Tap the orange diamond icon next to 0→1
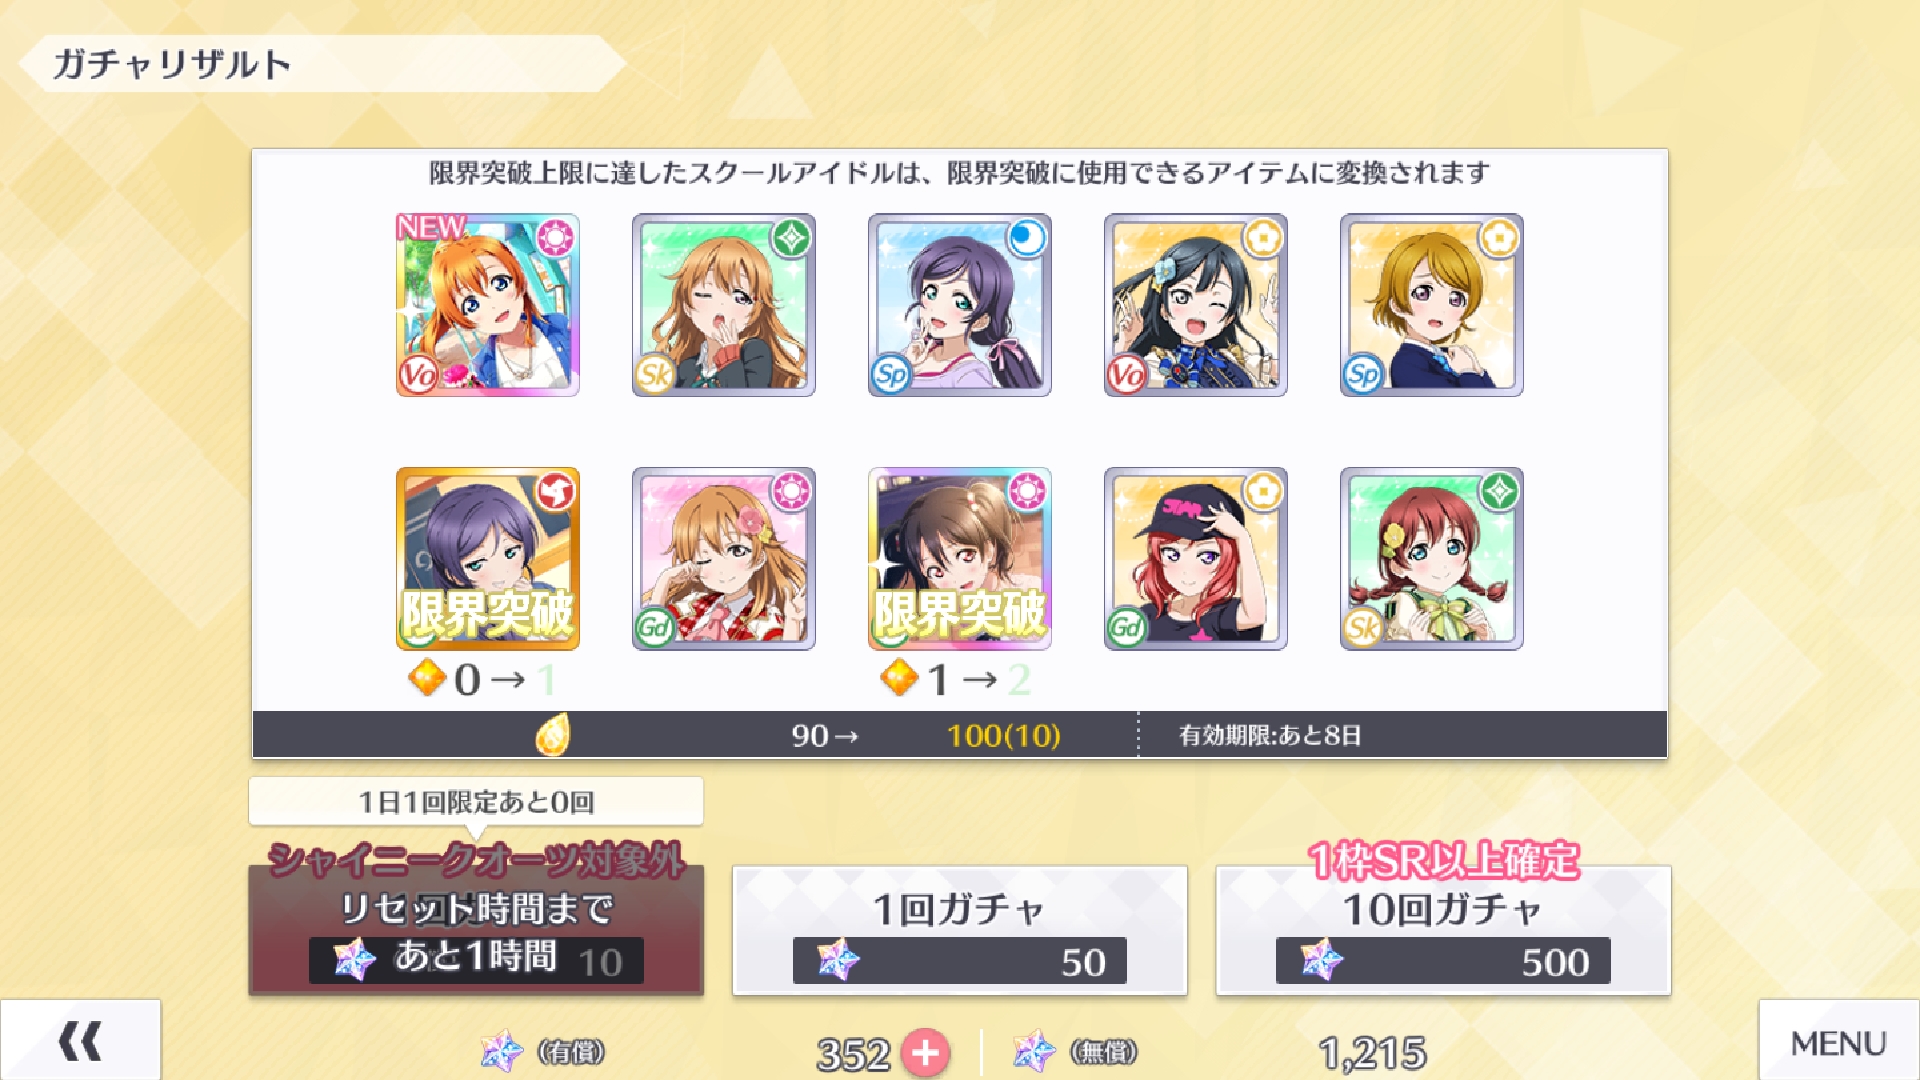The width and height of the screenshot is (1920, 1080). coord(427,679)
